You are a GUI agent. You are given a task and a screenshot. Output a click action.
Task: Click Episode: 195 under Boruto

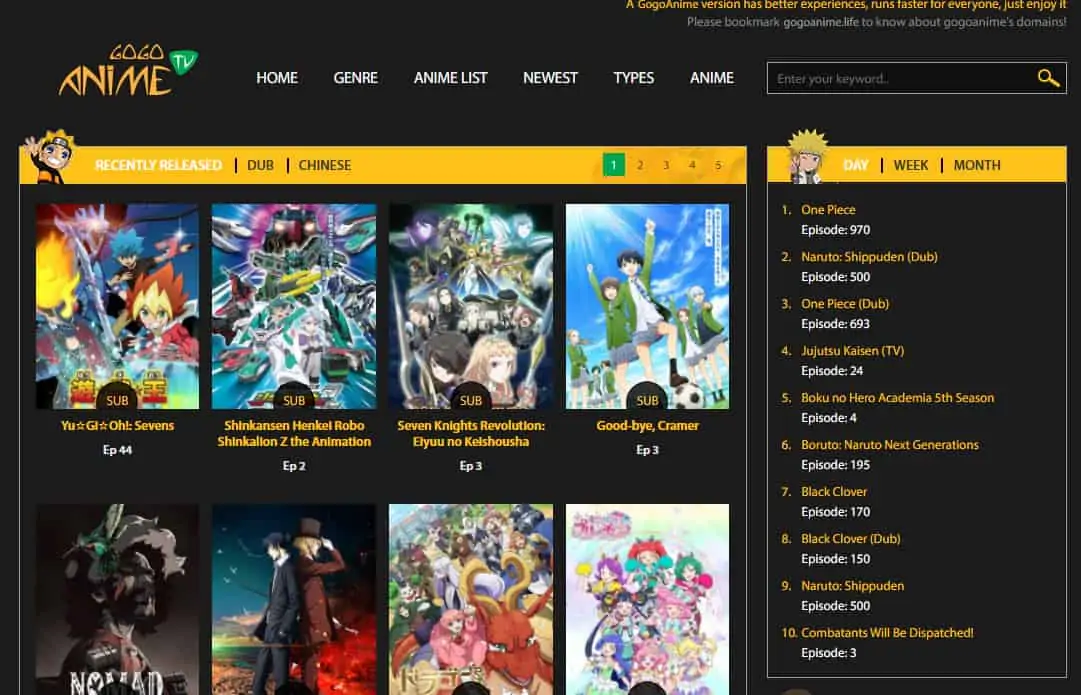pos(836,465)
